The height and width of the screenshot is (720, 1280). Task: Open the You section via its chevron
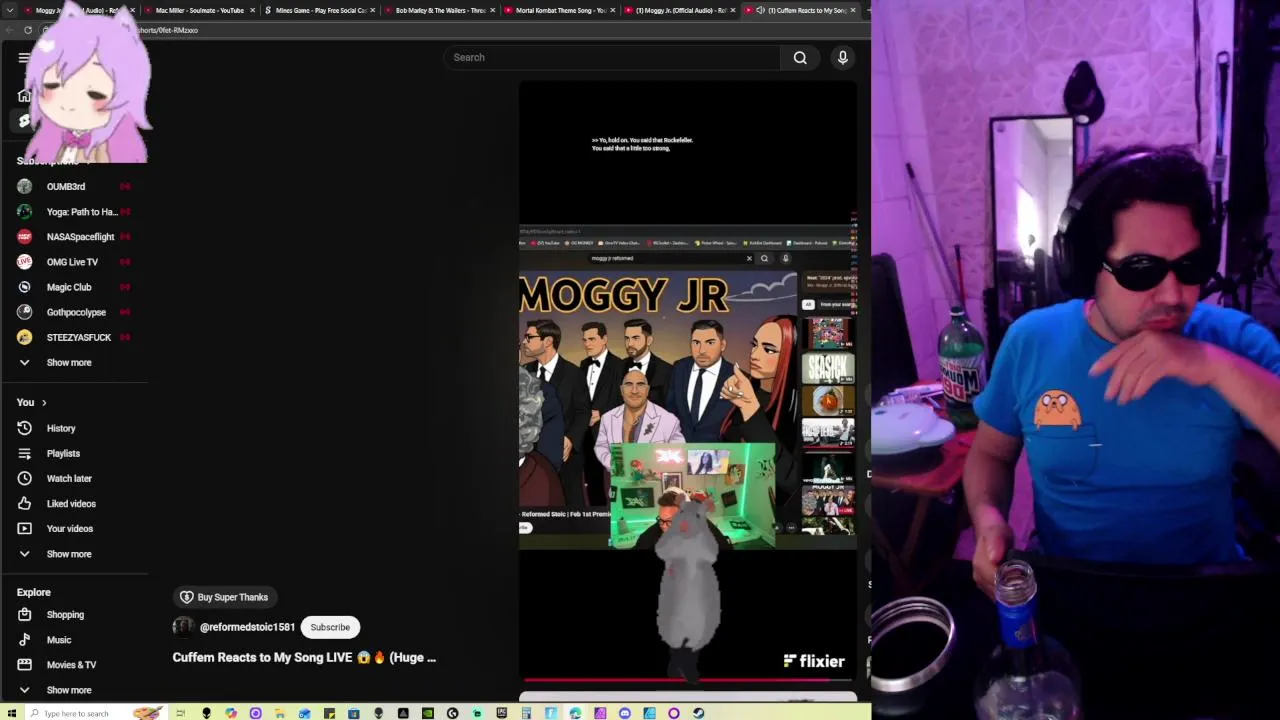44,402
